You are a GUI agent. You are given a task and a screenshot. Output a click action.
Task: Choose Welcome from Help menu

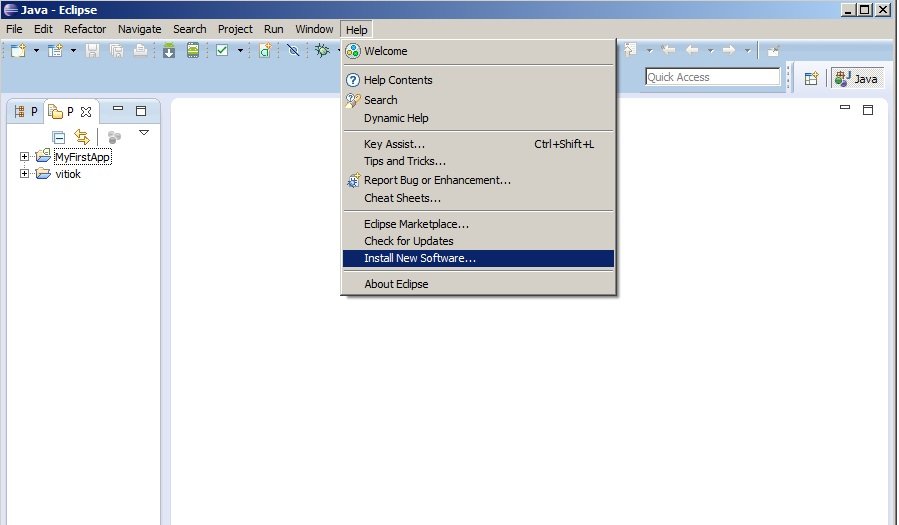(479, 51)
